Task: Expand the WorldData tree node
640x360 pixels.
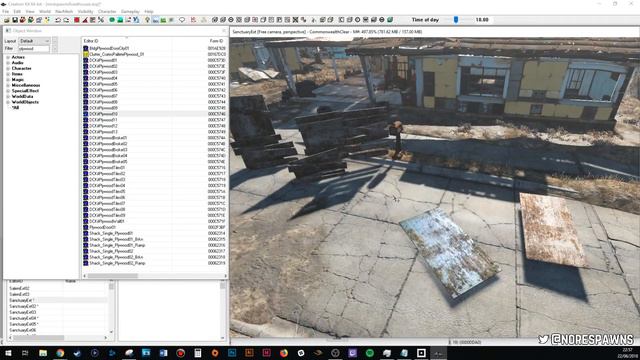Action: click(x=8, y=96)
